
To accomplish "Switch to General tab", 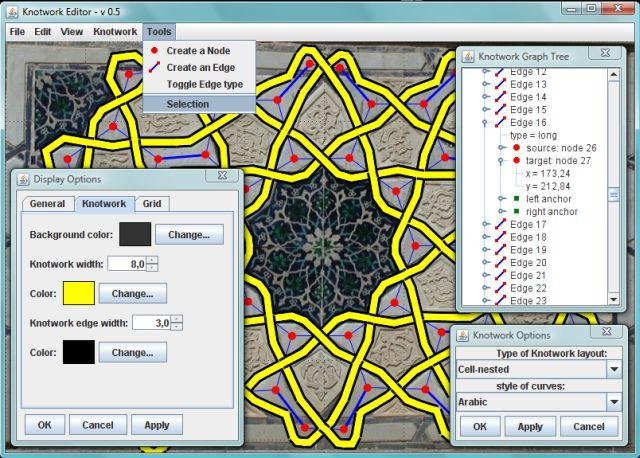I will pyautogui.click(x=47, y=204).
